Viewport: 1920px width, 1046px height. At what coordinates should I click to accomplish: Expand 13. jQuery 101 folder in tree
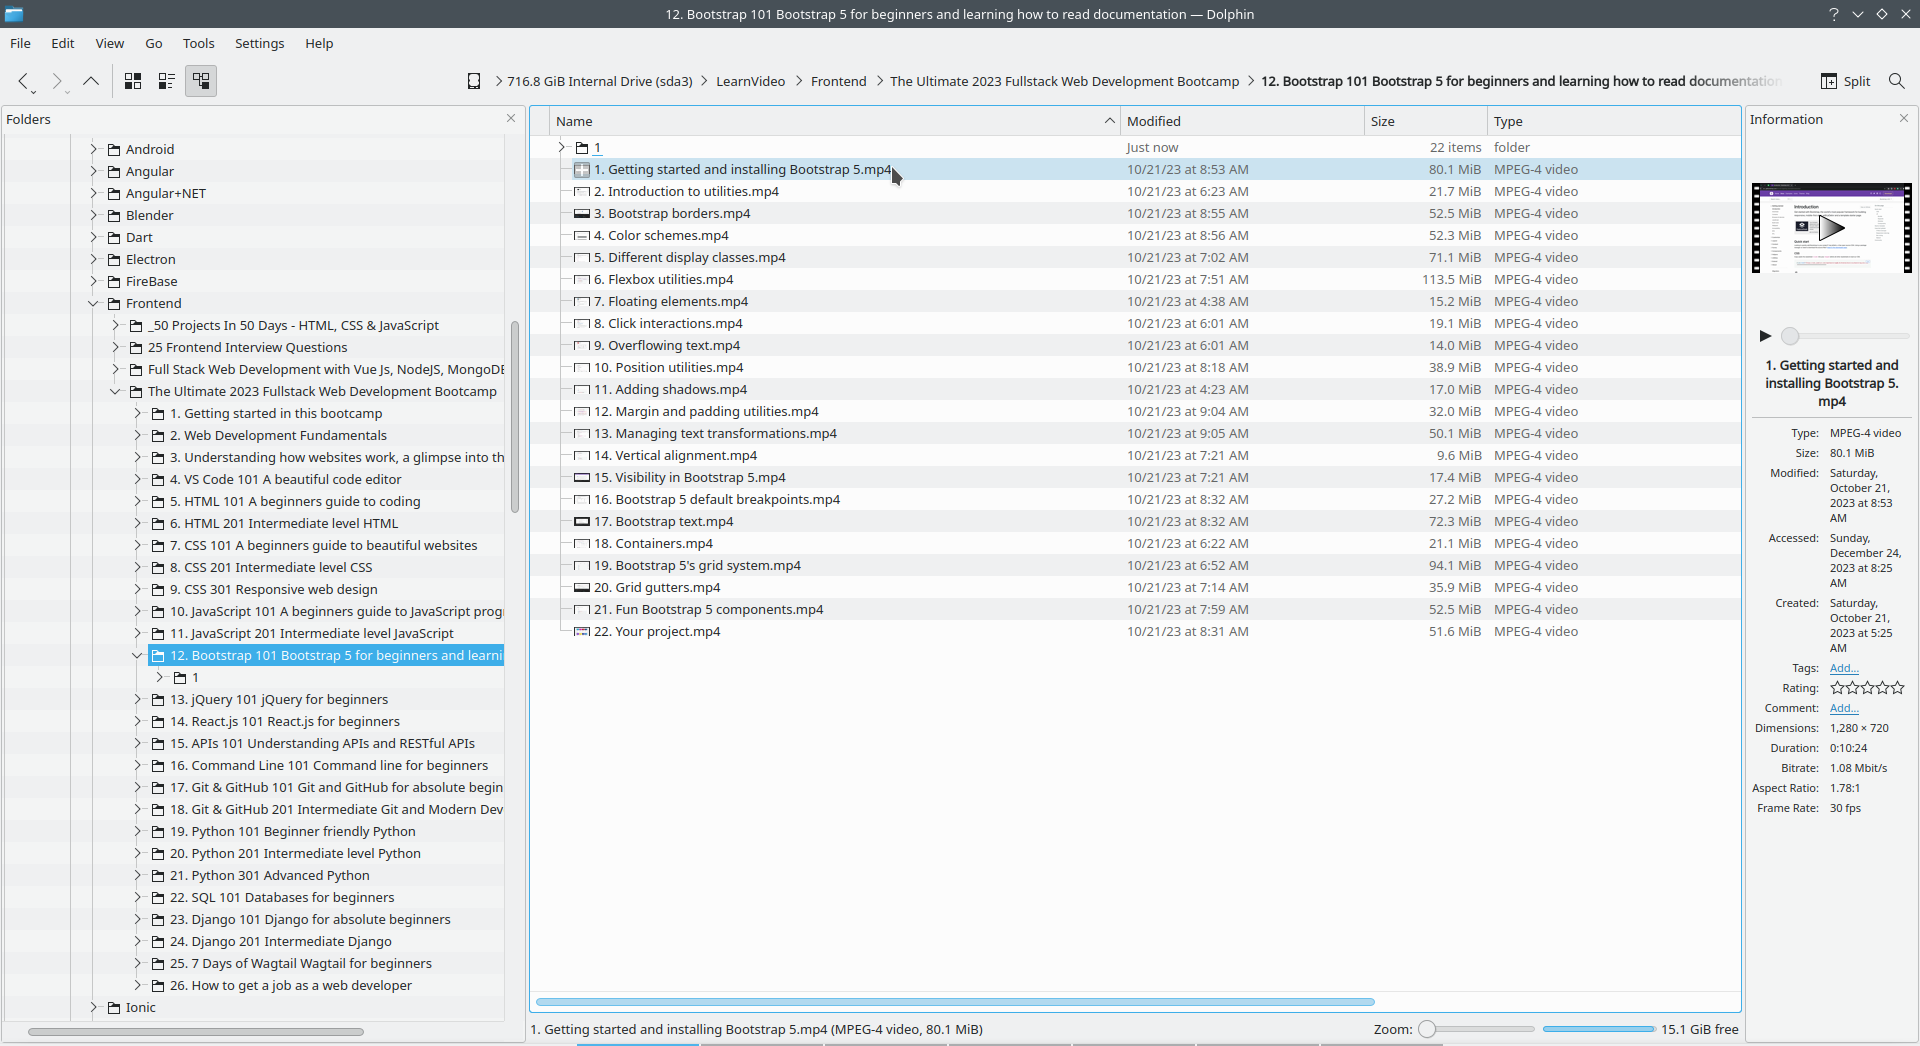point(138,700)
